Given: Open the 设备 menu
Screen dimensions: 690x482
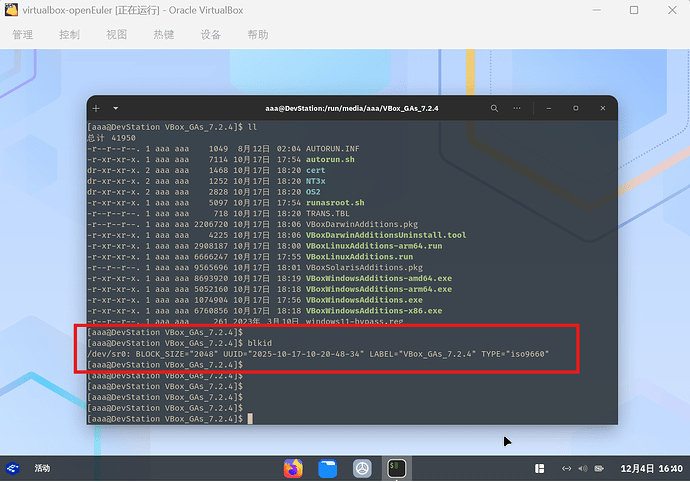Looking at the screenshot, I should point(211,35).
